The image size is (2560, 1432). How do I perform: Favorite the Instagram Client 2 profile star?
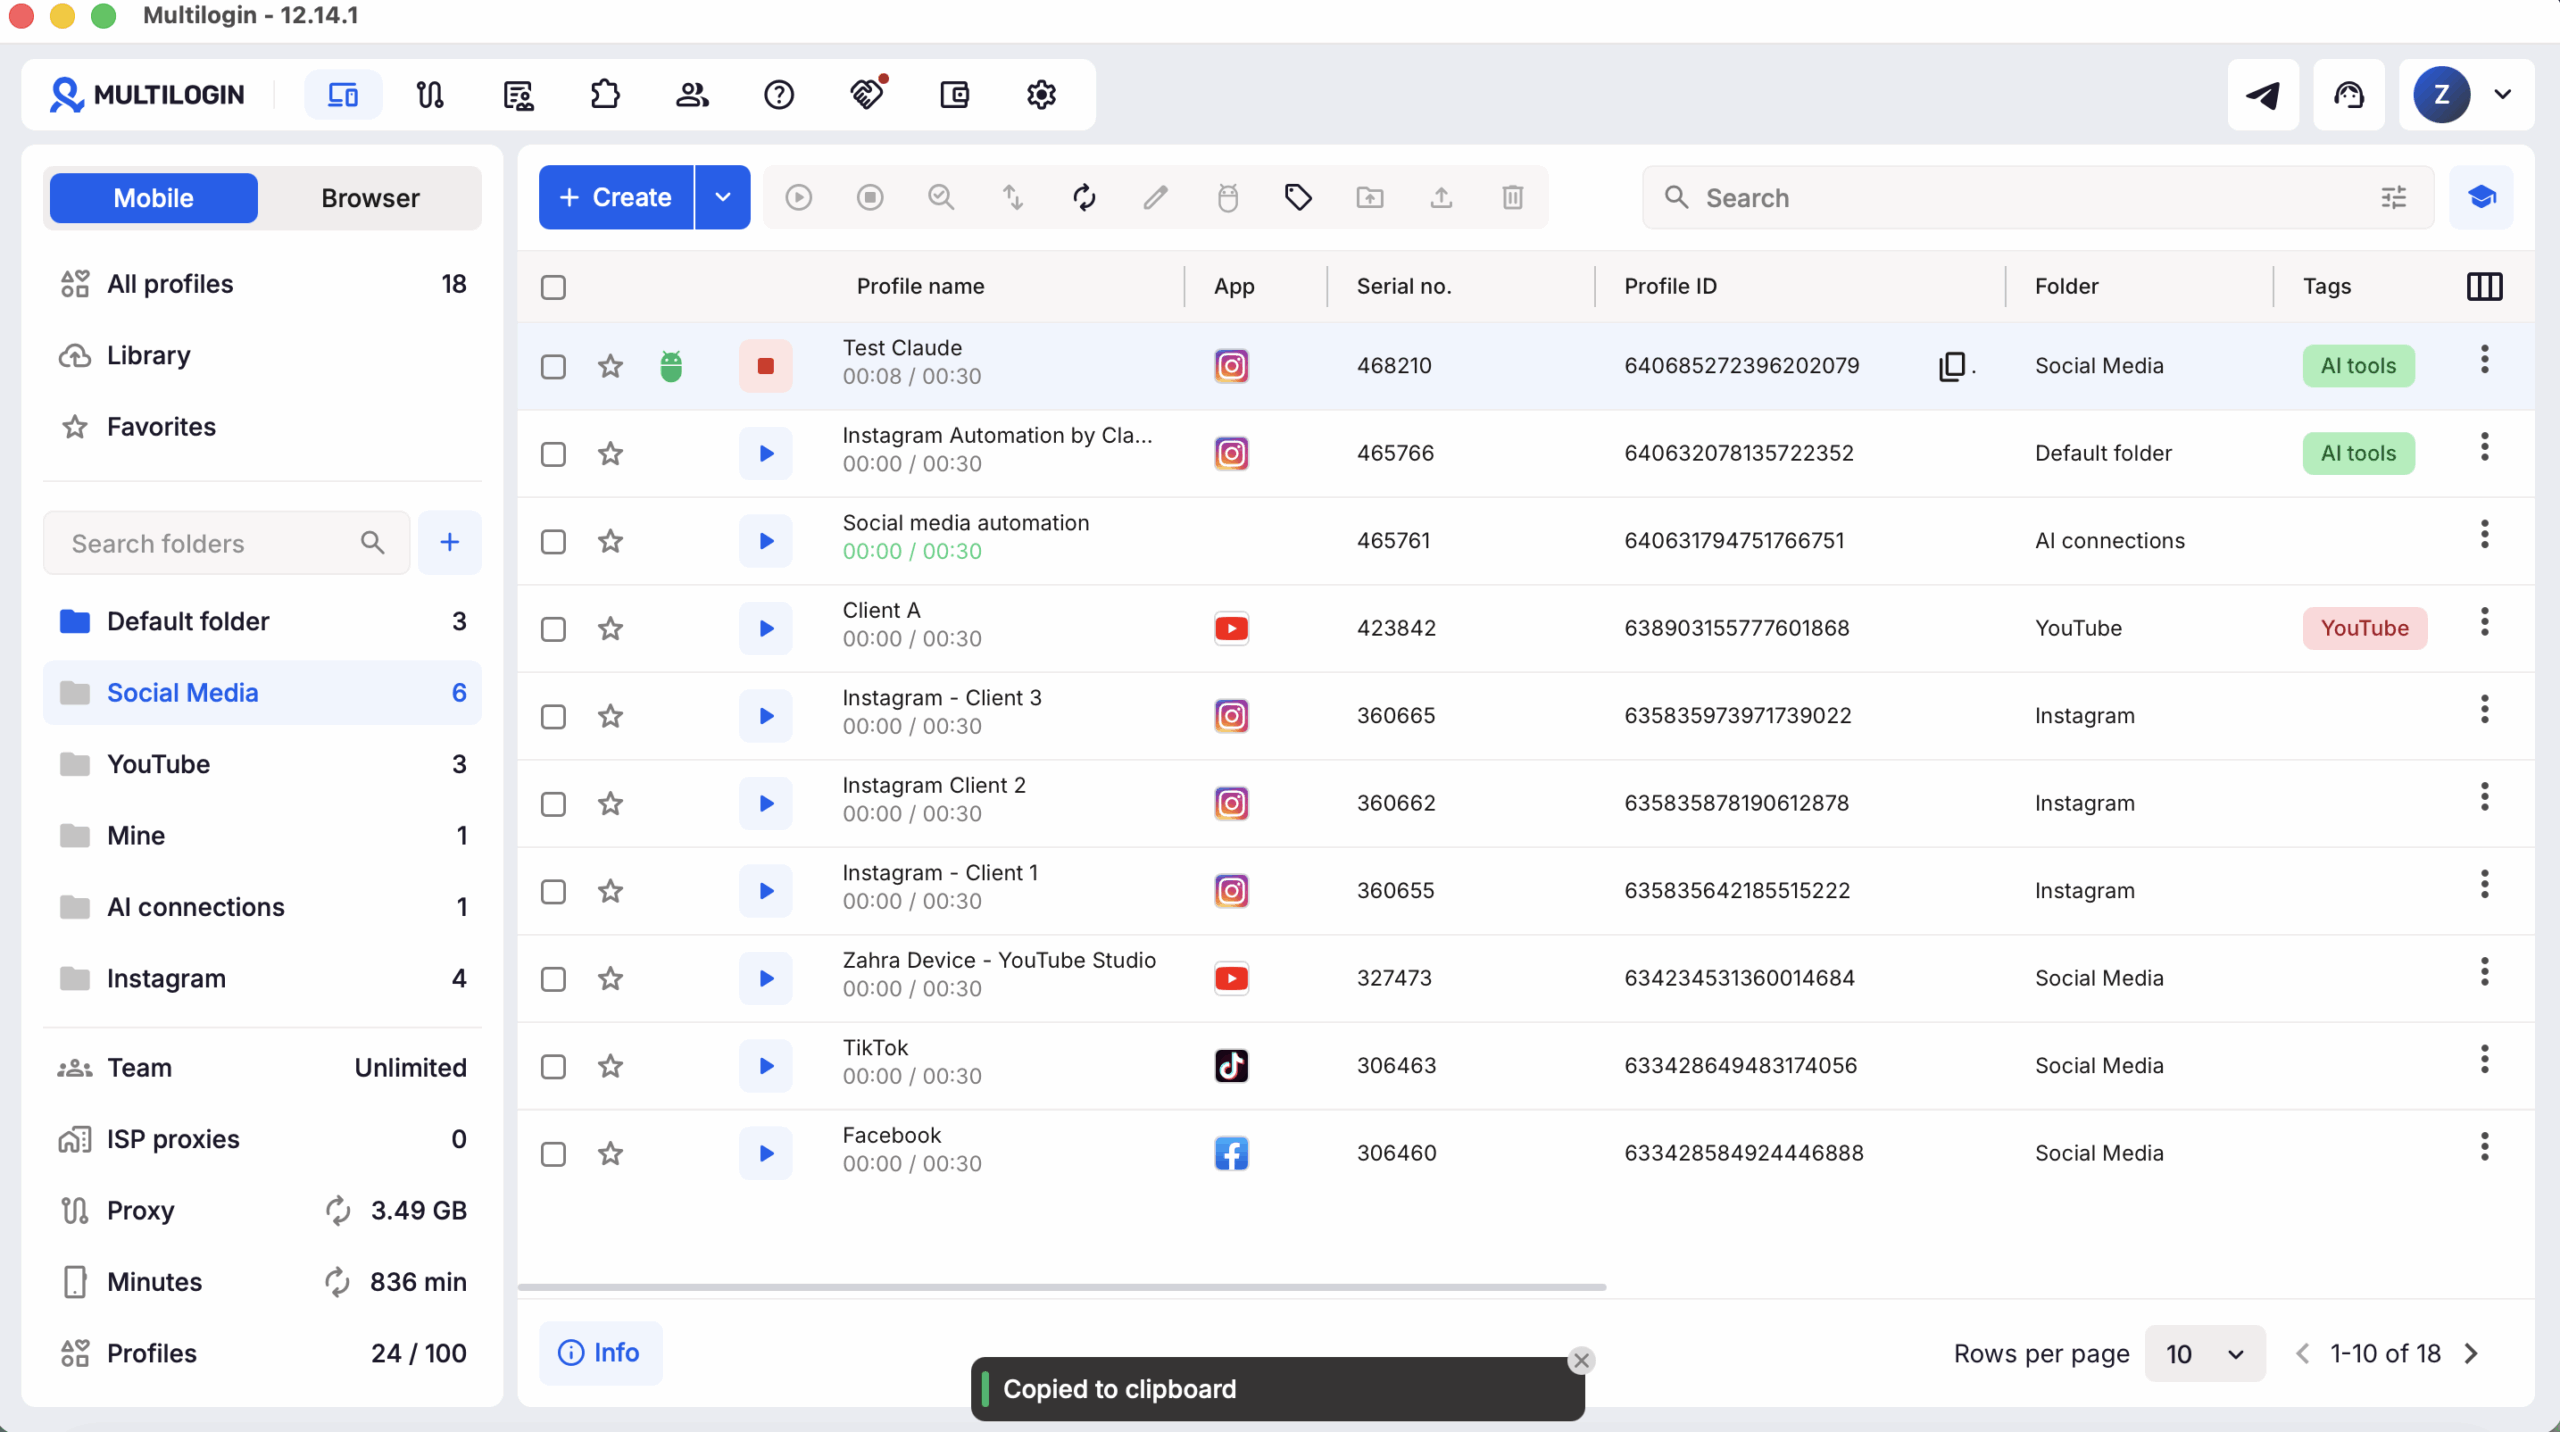point(610,803)
